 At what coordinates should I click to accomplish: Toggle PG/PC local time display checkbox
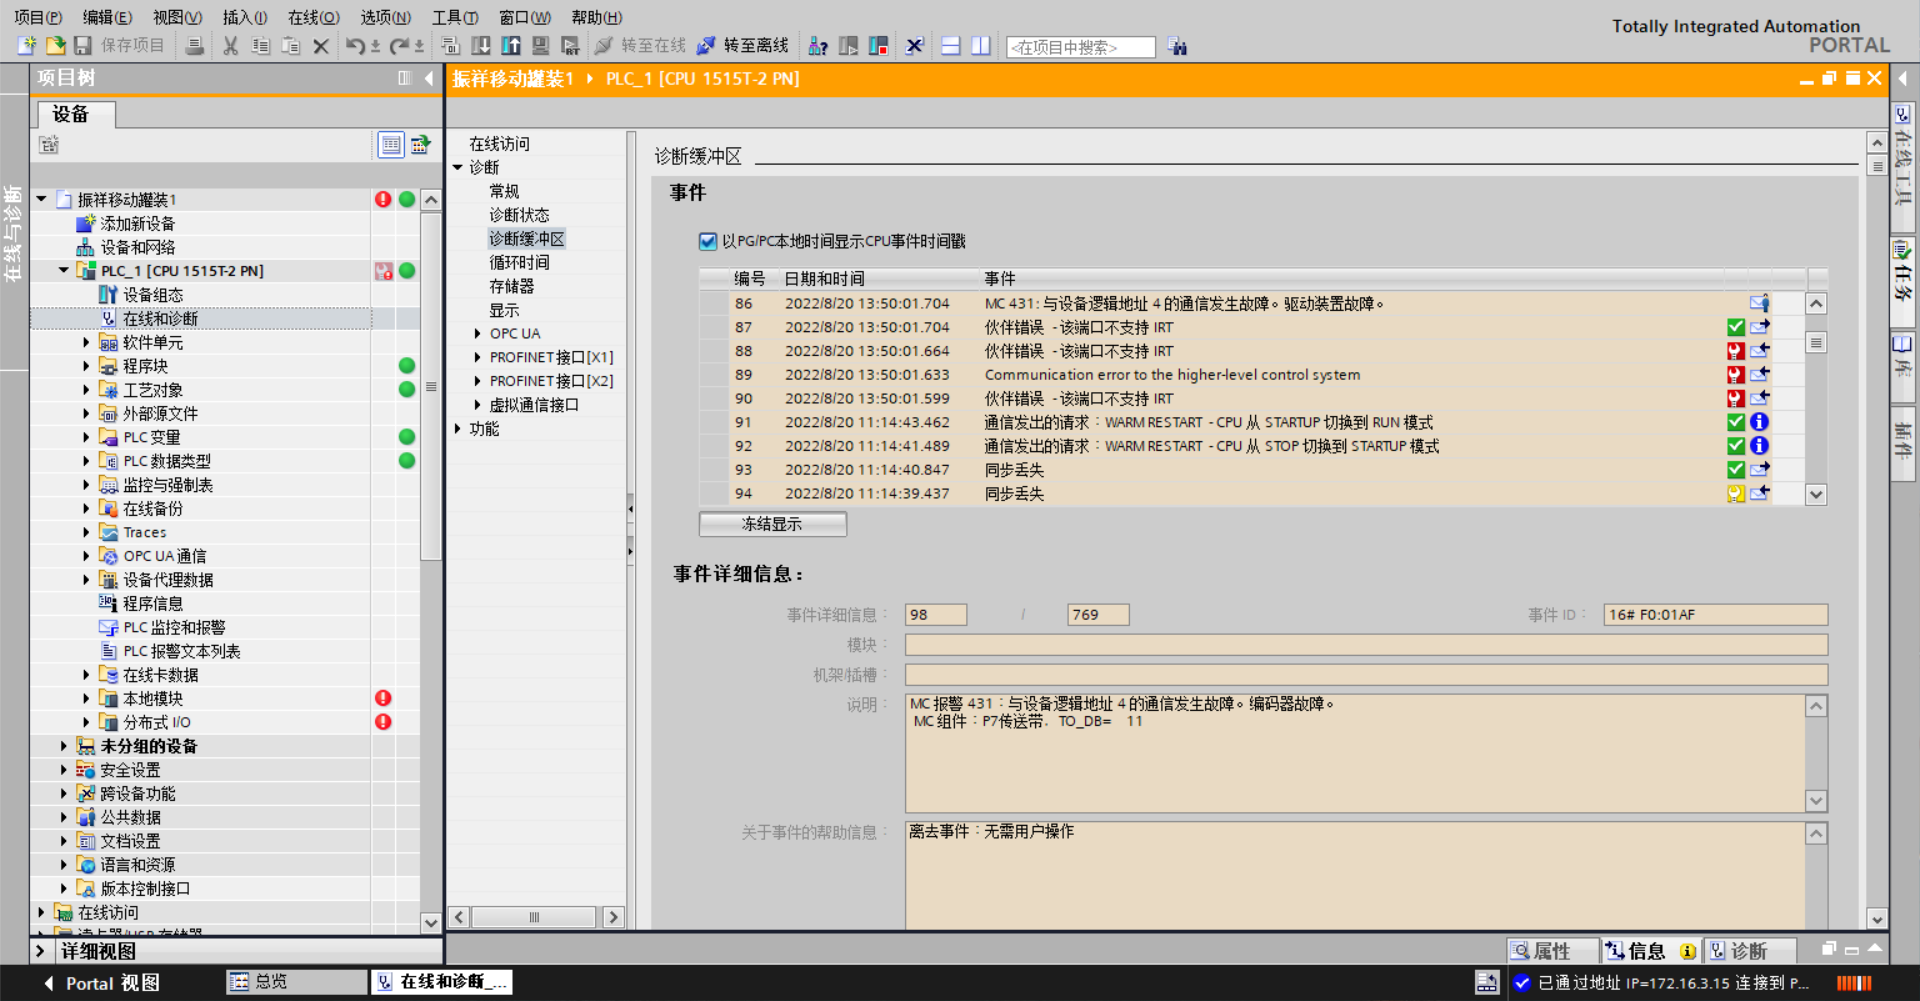click(708, 241)
